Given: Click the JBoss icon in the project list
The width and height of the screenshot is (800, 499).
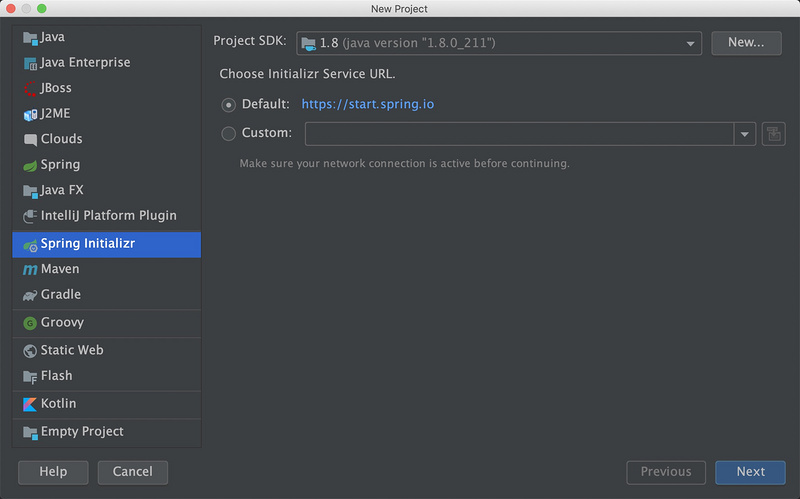Looking at the screenshot, I should 30,88.
